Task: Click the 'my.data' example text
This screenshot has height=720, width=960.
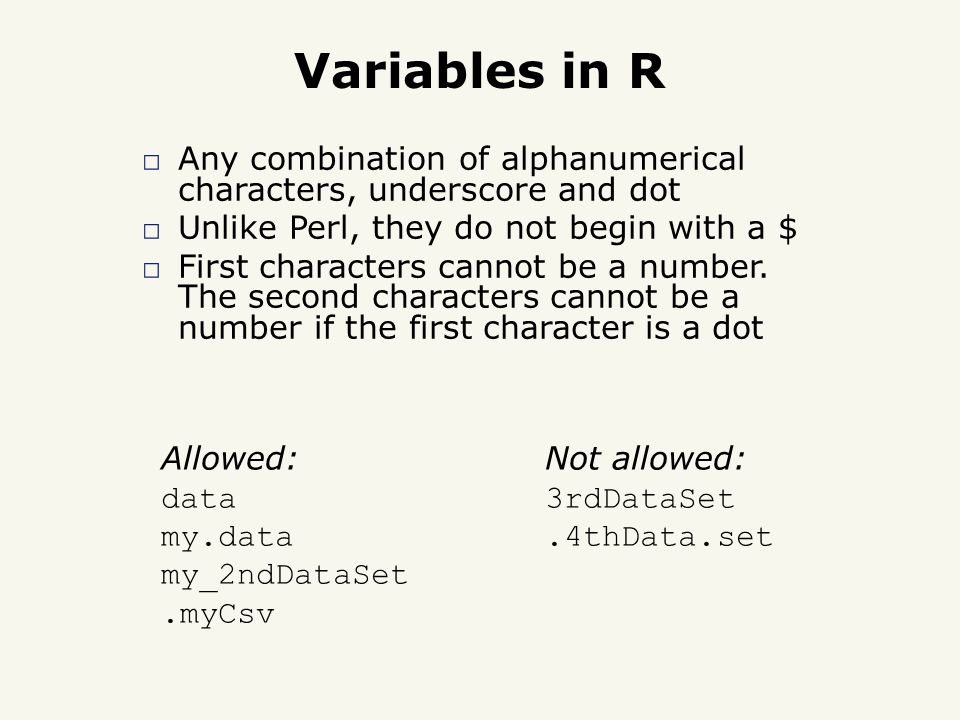Action: (227, 538)
